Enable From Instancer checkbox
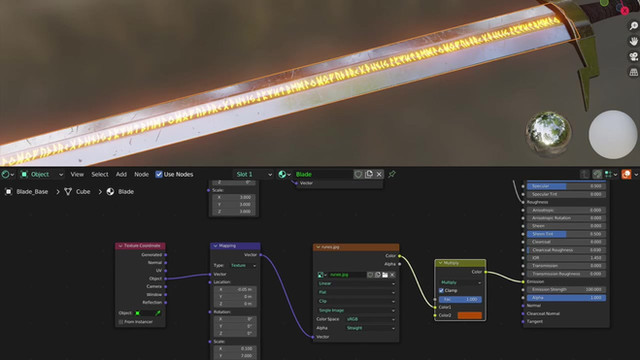This screenshot has height=360, width=640. (121, 322)
